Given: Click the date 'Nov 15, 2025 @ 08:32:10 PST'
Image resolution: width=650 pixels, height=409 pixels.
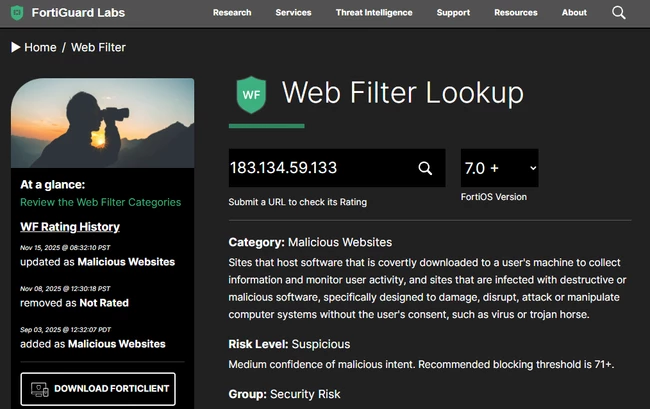Looking at the screenshot, I should 65,247.
